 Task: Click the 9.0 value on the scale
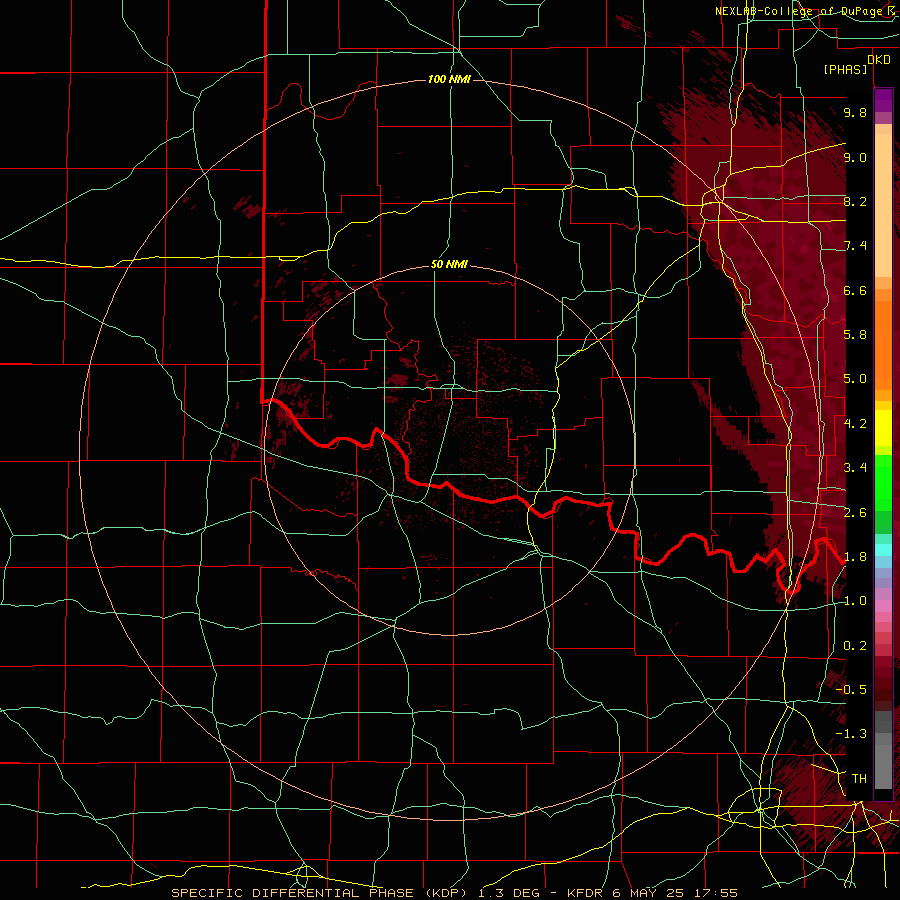[x=855, y=157]
